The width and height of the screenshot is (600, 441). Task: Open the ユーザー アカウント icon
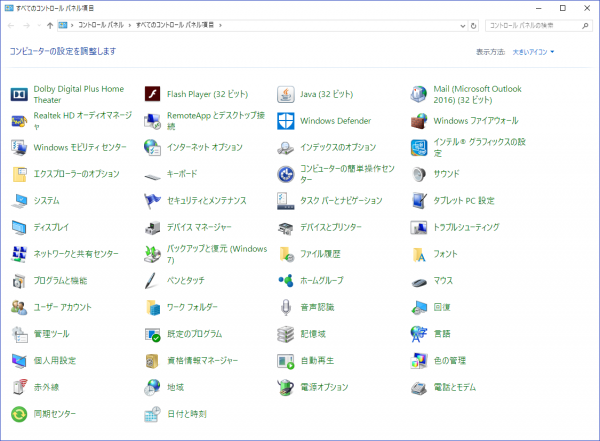19,307
